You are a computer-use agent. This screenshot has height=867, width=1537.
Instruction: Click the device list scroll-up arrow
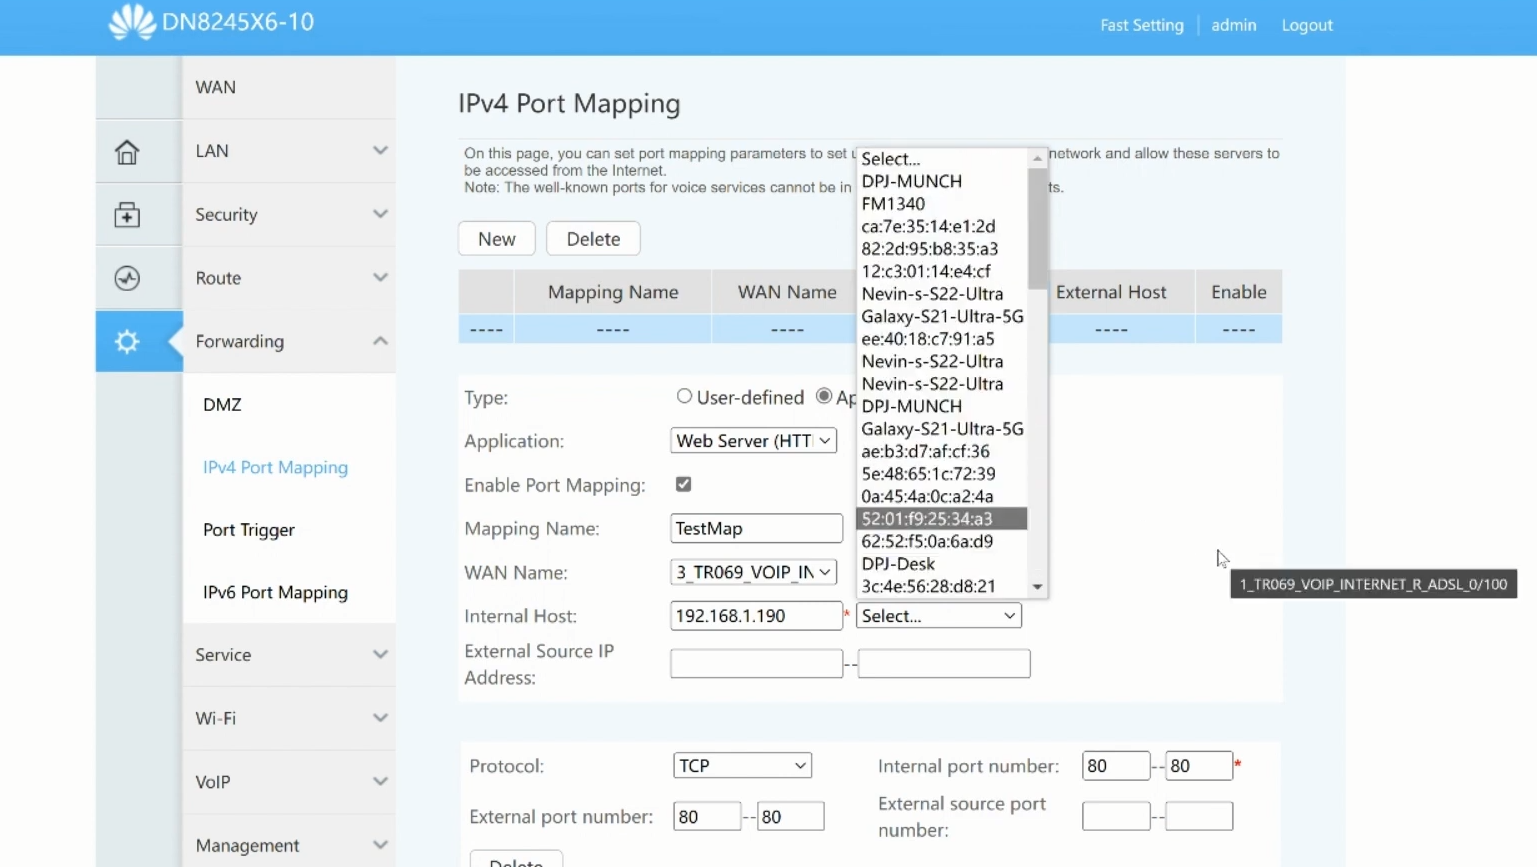[1037, 158]
